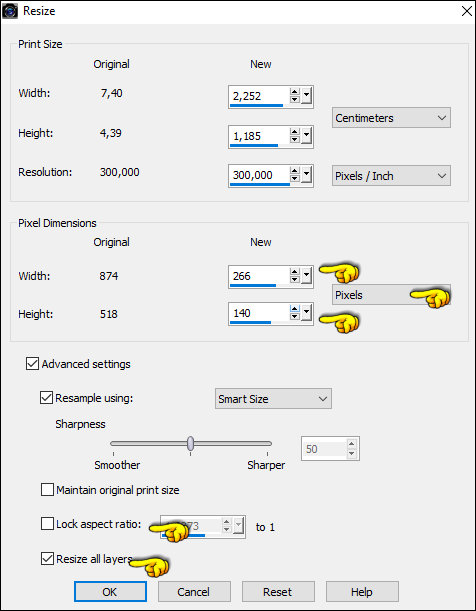
Task: Open the Centimeters units dropdown
Action: coord(391,118)
